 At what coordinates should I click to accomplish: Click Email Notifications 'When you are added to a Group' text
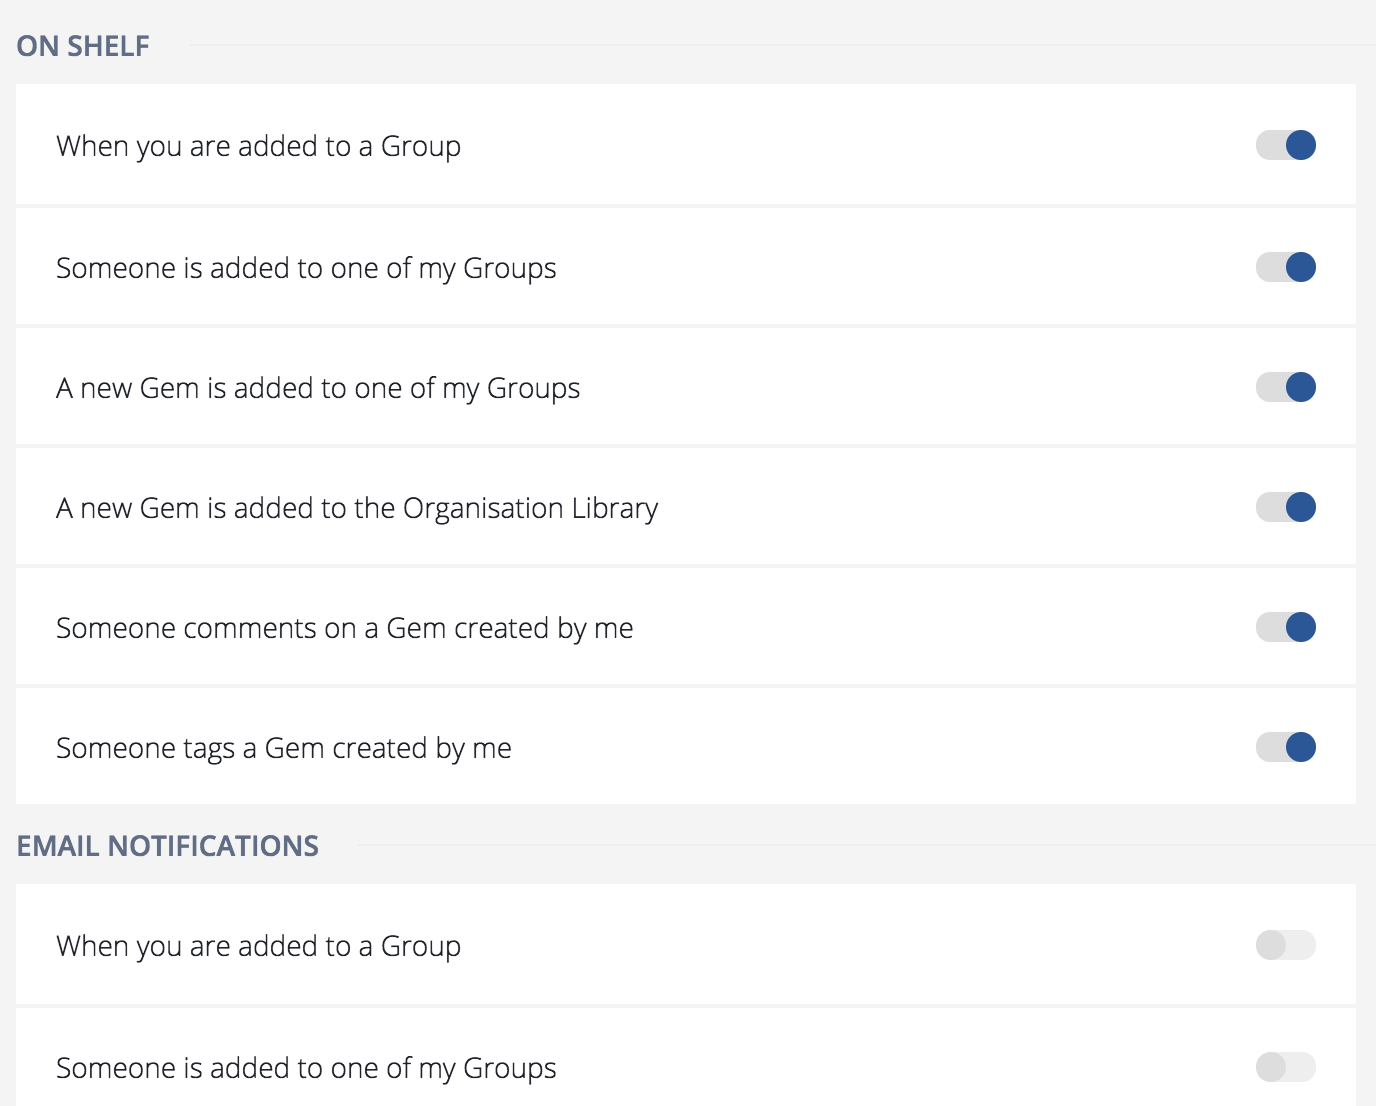(x=258, y=946)
